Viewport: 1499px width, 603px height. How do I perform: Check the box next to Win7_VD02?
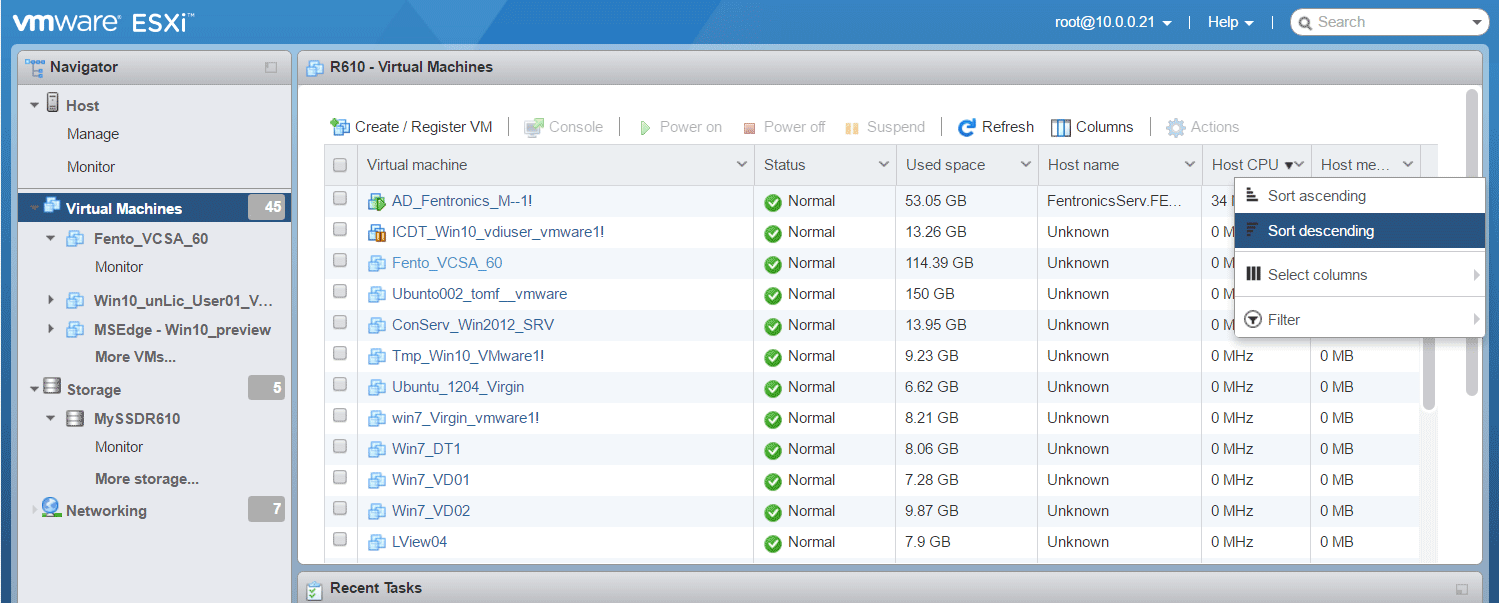[x=340, y=509]
